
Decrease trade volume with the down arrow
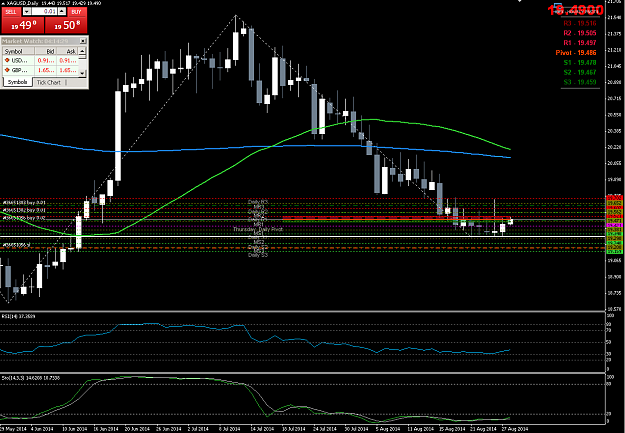click(x=27, y=12)
